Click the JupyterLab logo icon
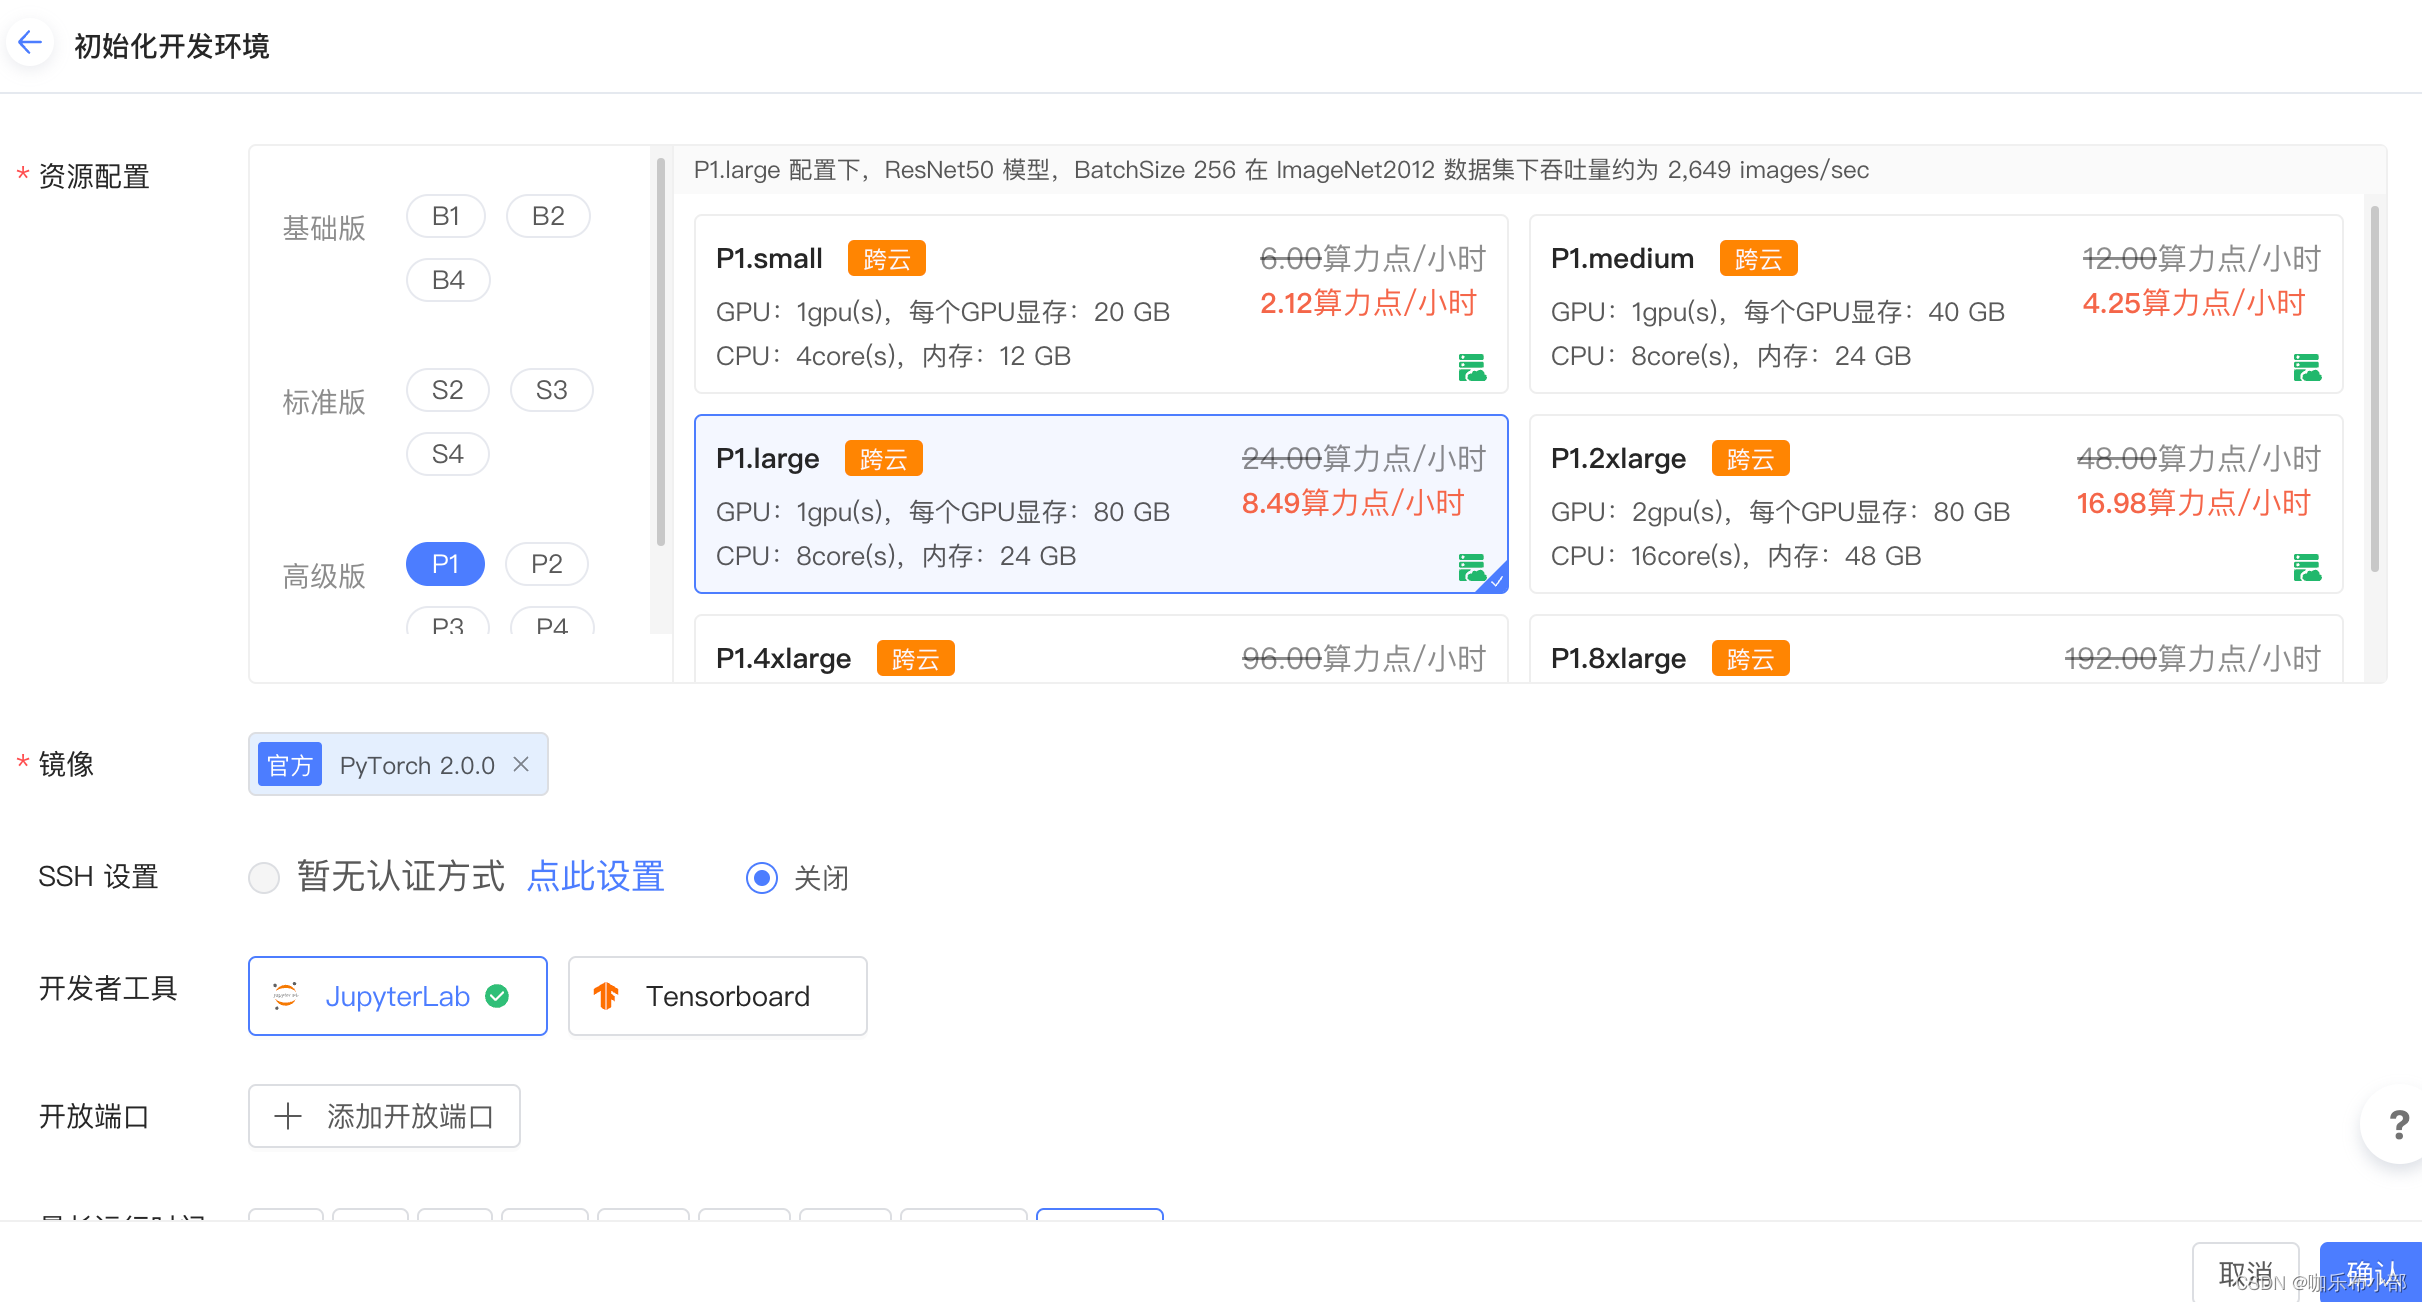This screenshot has width=2422, height=1302. tap(285, 996)
